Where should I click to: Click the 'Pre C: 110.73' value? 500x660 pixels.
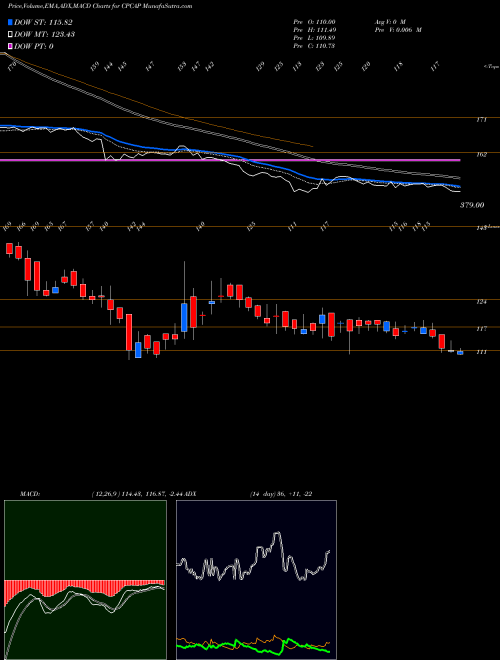coord(314,46)
